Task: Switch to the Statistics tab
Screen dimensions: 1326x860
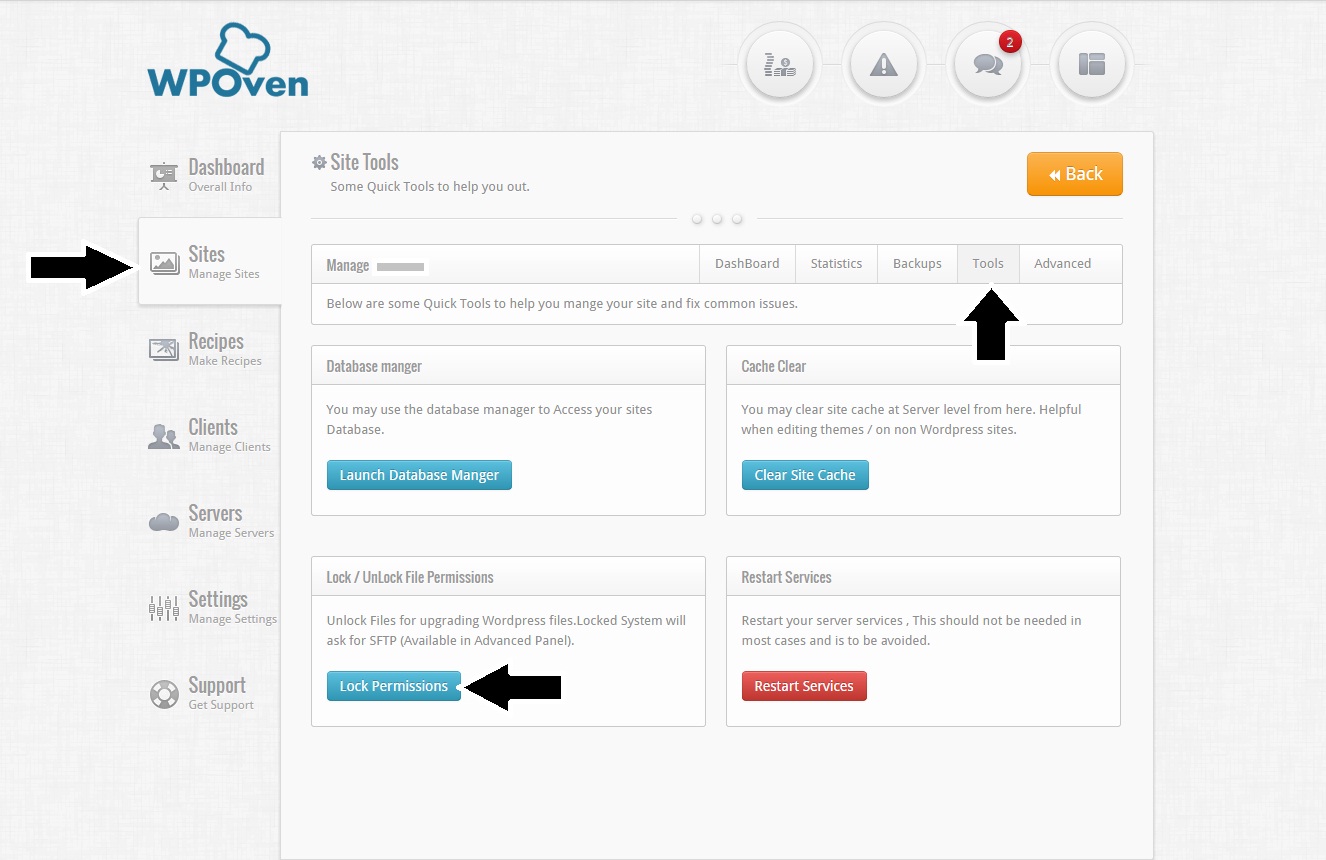Action: click(x=836, y=264)
